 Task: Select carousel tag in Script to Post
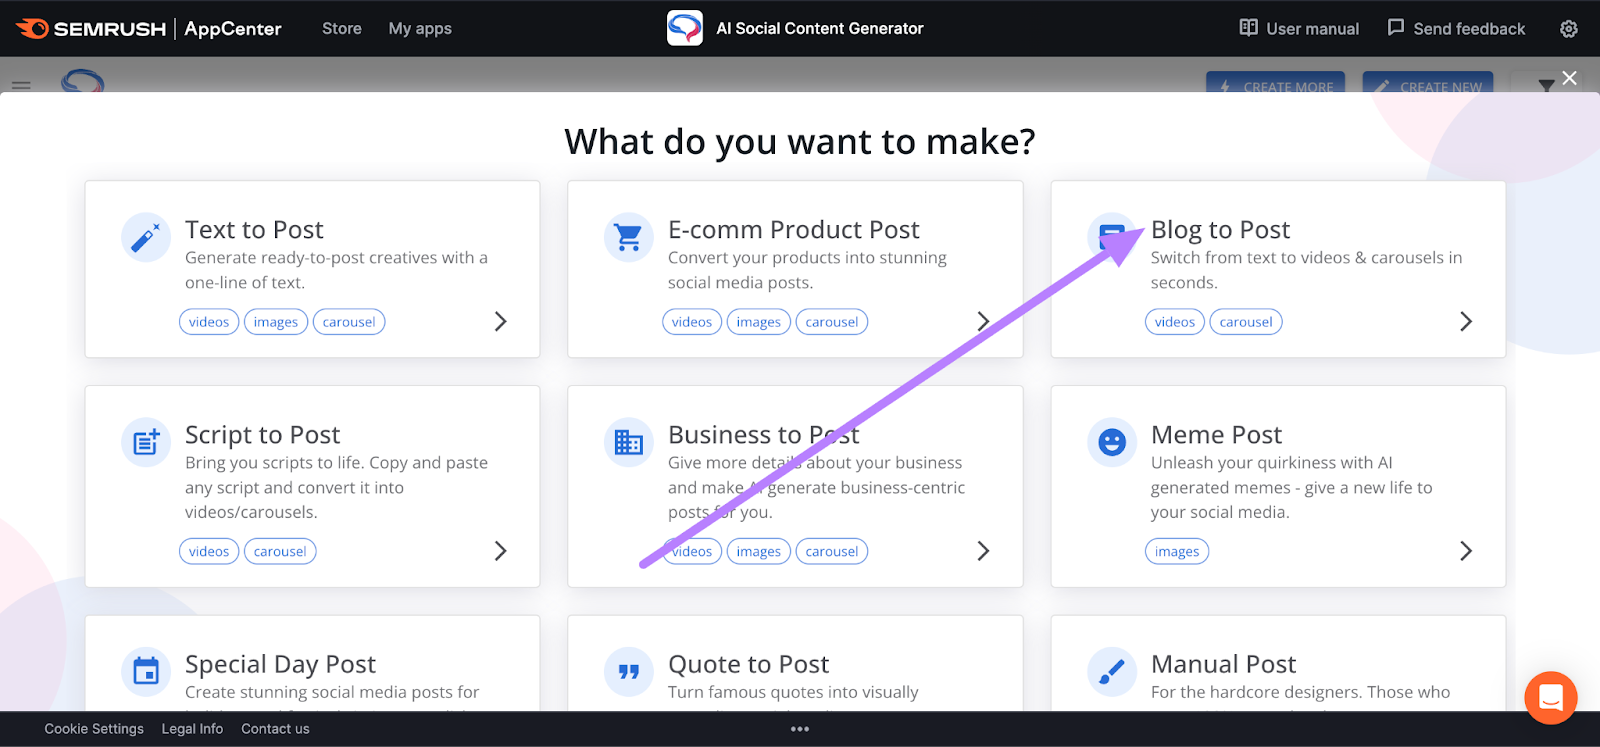pyautogui.click(x=280, y=552)
